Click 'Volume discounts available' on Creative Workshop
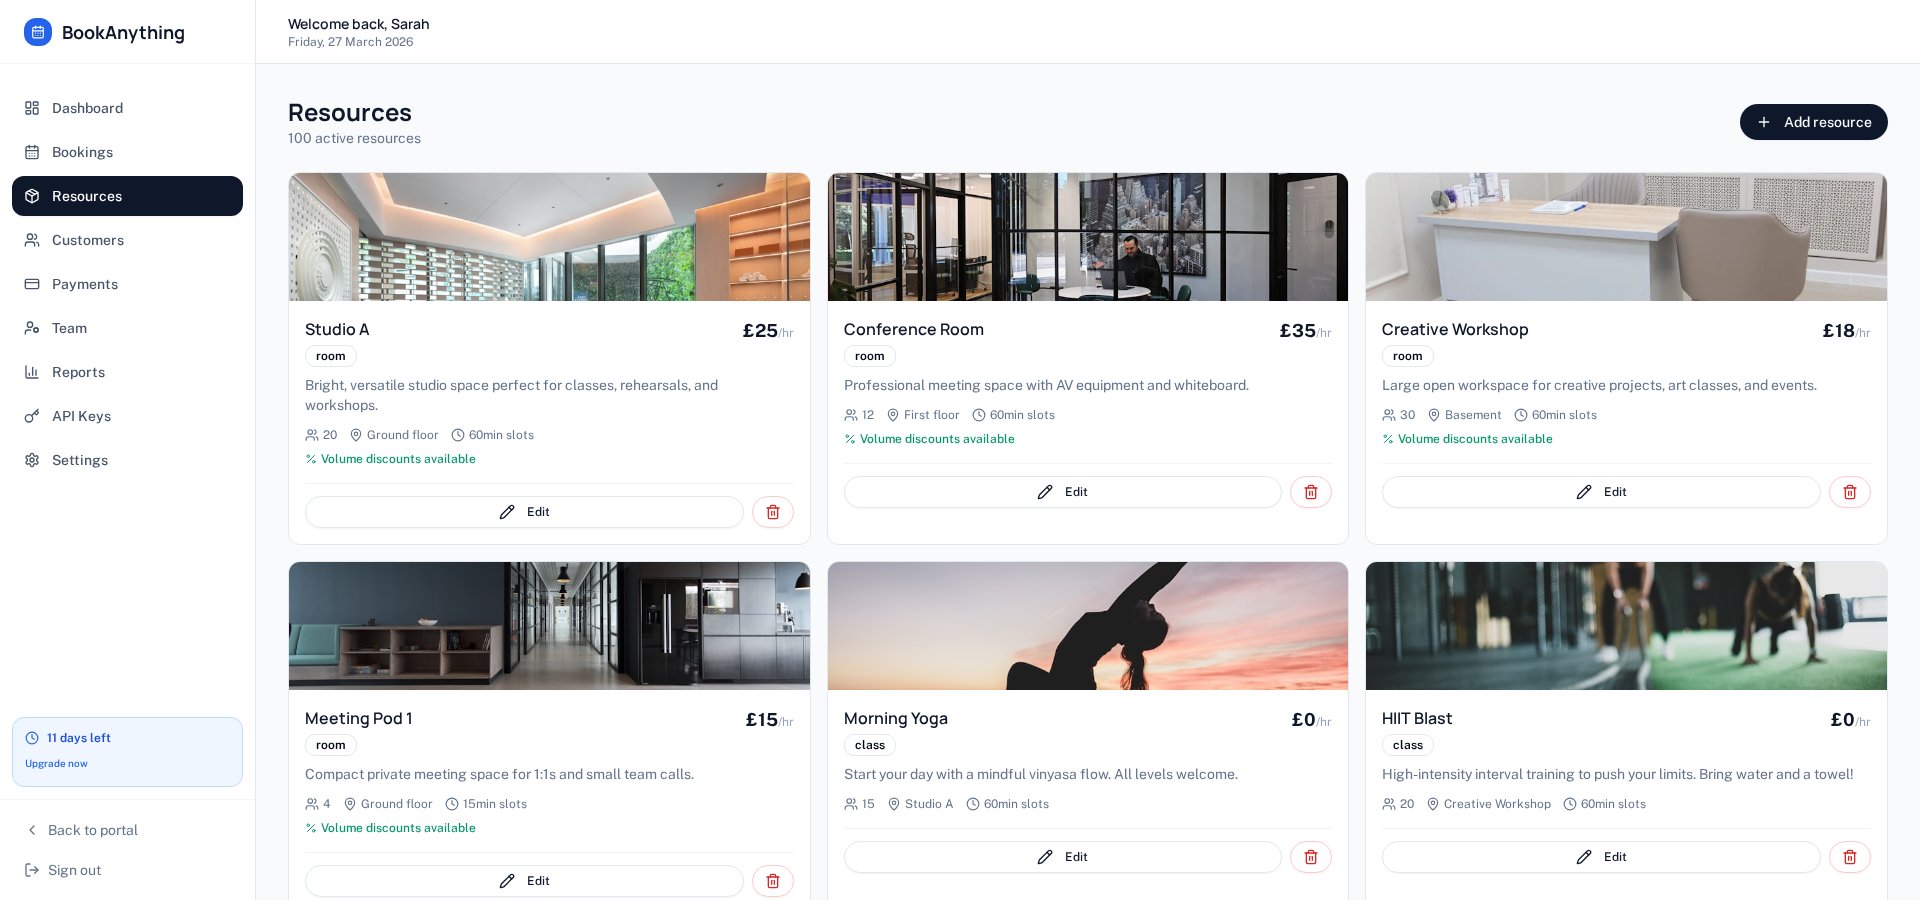The width and height of the screenshot is (1920, 900). coord(1475,439)
